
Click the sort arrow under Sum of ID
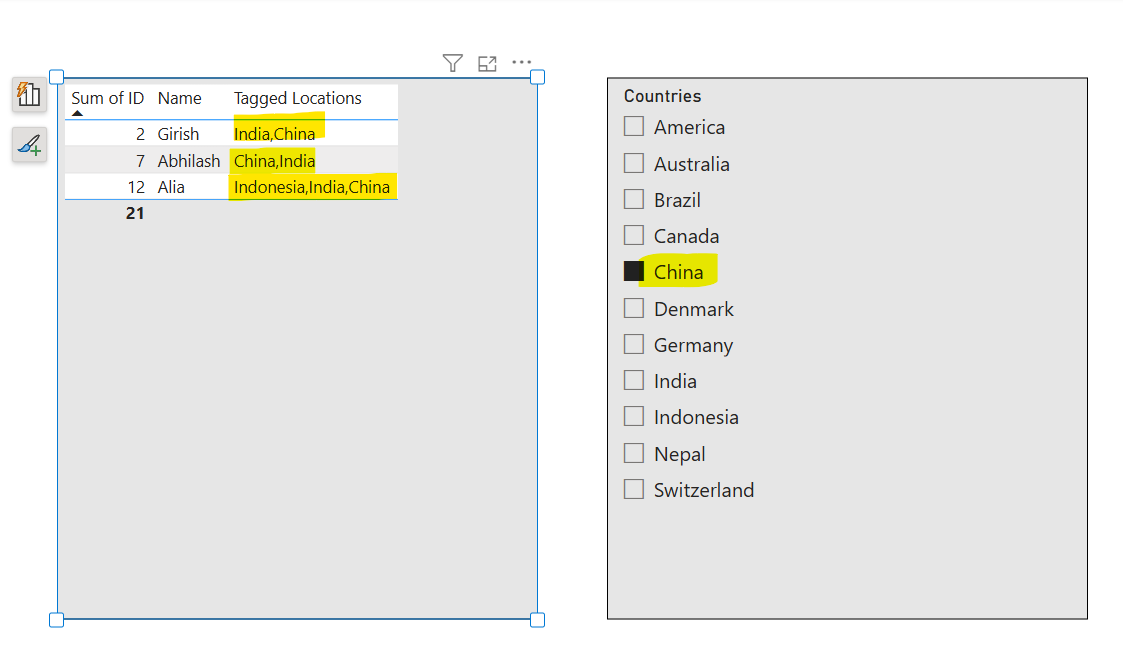point(78,112)
